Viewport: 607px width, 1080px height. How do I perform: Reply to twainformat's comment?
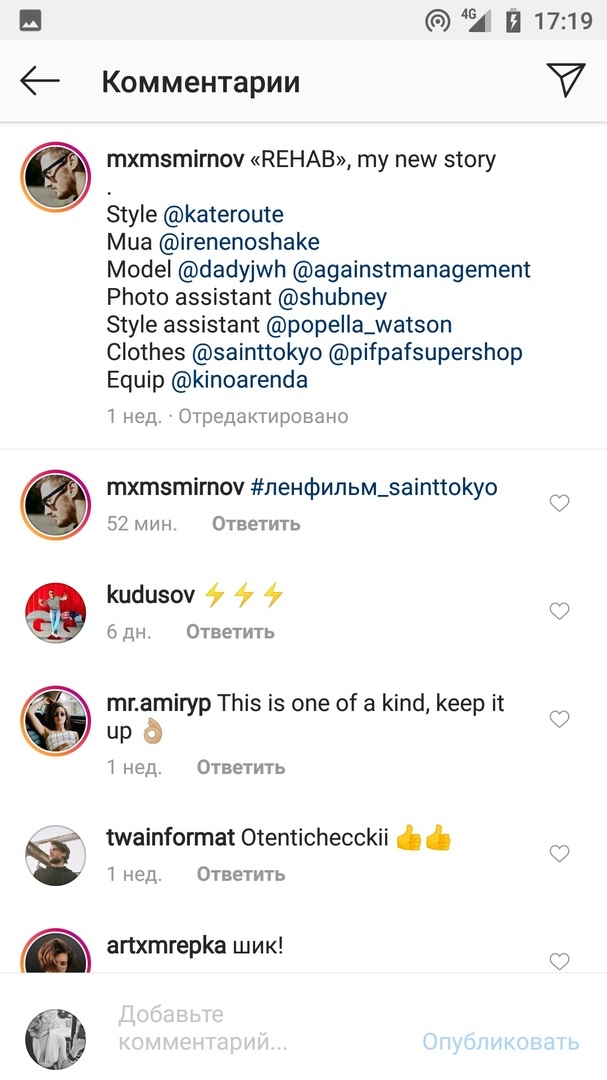[241, 874]
